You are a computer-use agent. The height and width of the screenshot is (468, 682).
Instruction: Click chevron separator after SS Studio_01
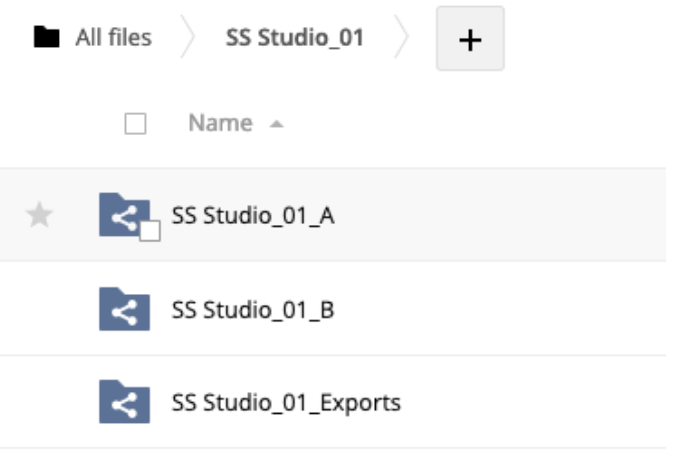401,37
